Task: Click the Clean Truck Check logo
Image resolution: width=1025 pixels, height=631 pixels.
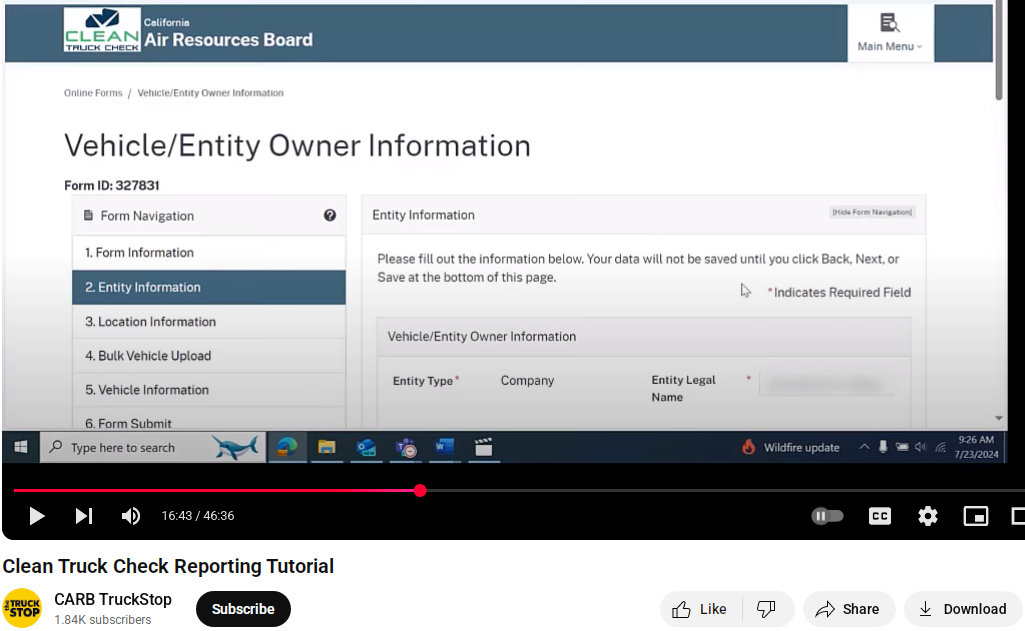Action: (x=102, y=30)
